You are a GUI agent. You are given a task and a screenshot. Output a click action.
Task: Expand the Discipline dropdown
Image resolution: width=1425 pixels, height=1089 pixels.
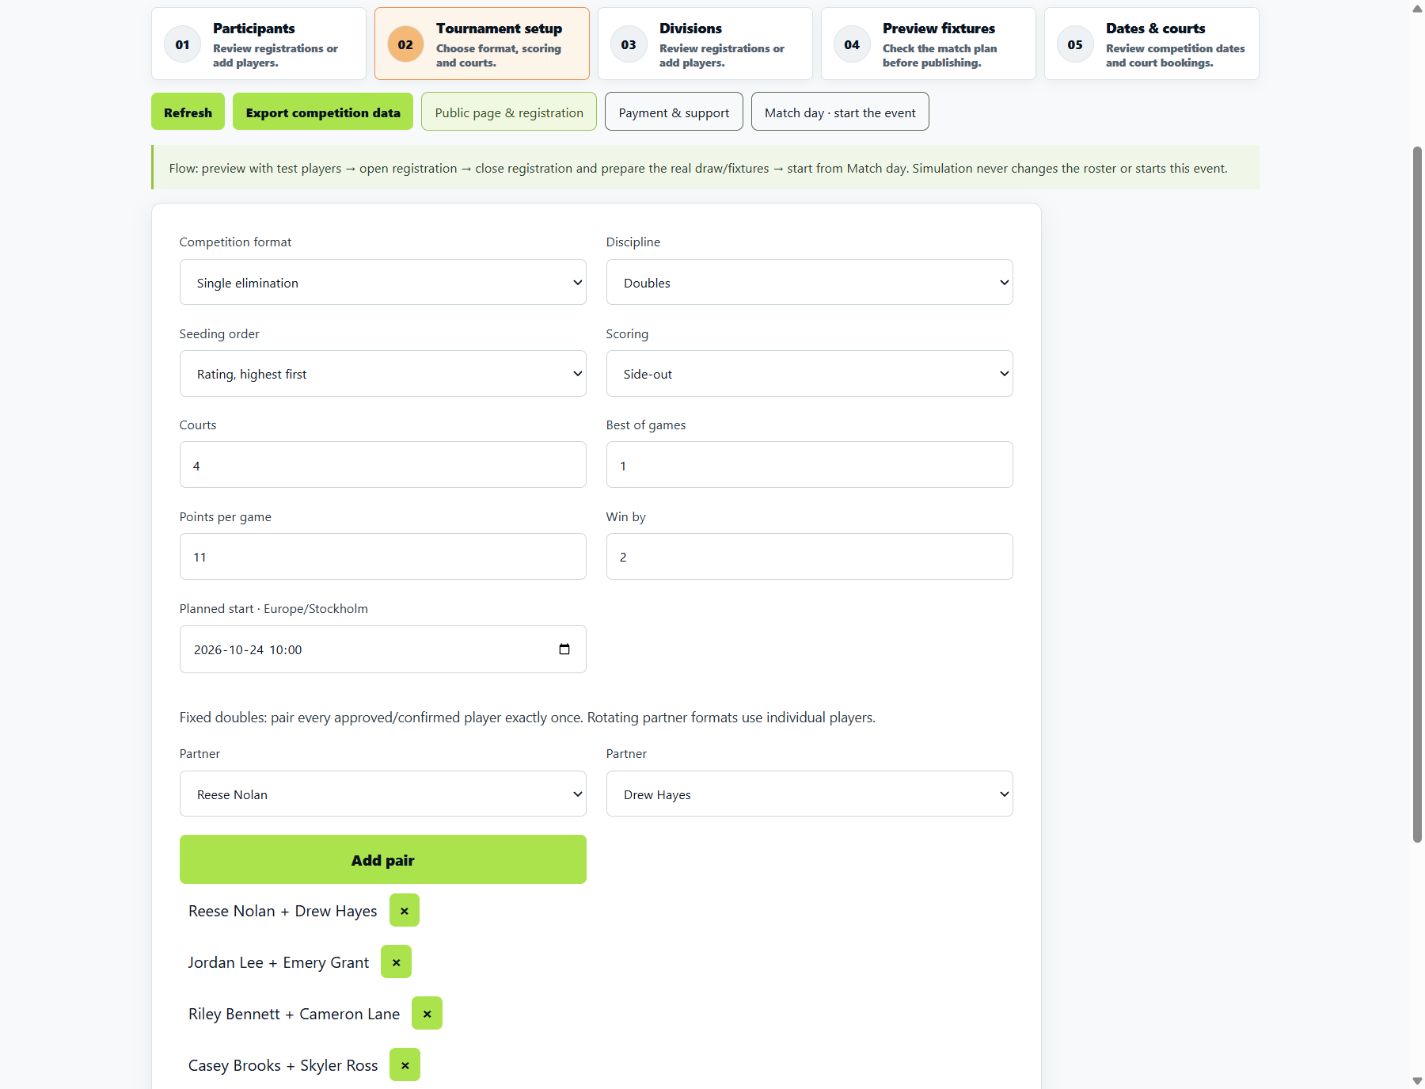(x=809, y=282)
